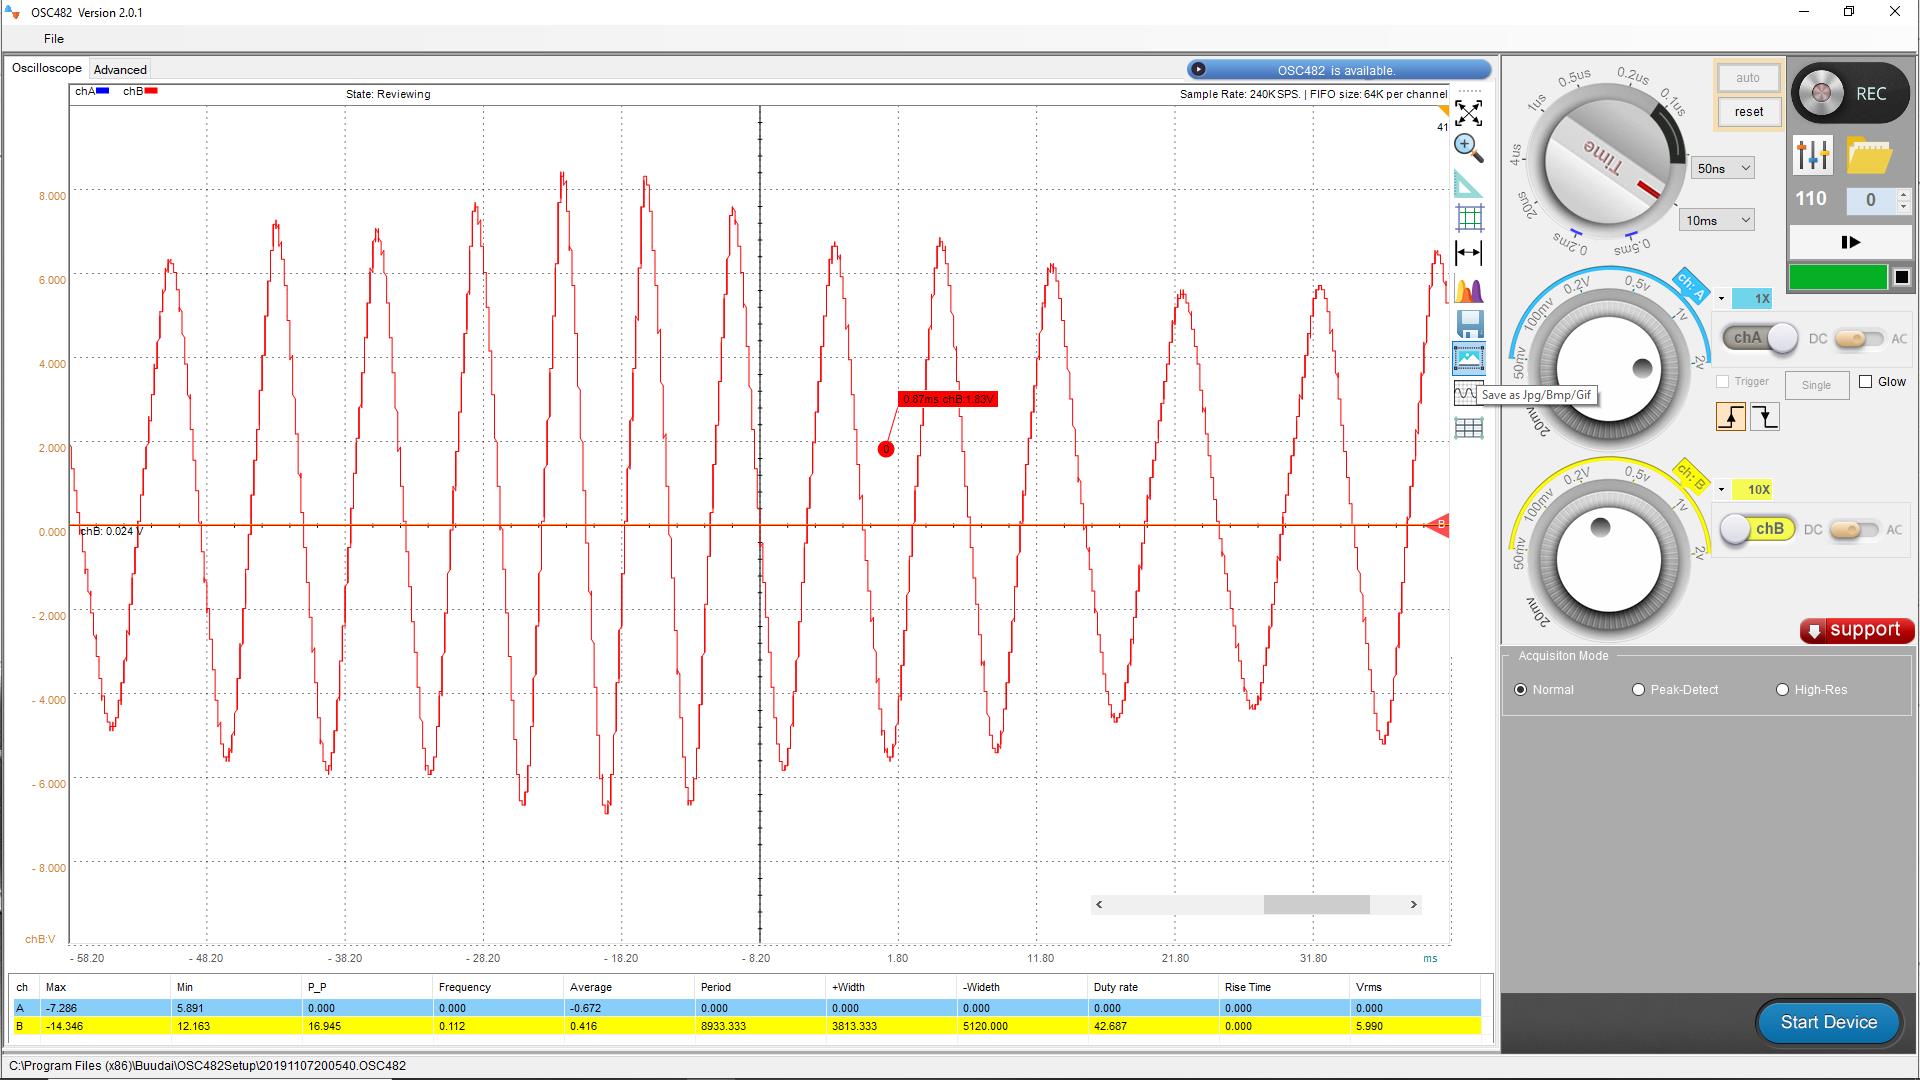
Task: Click the fit-to-screen expand arrows icon
Action: pyautogui.click(x=1468, y=112)
